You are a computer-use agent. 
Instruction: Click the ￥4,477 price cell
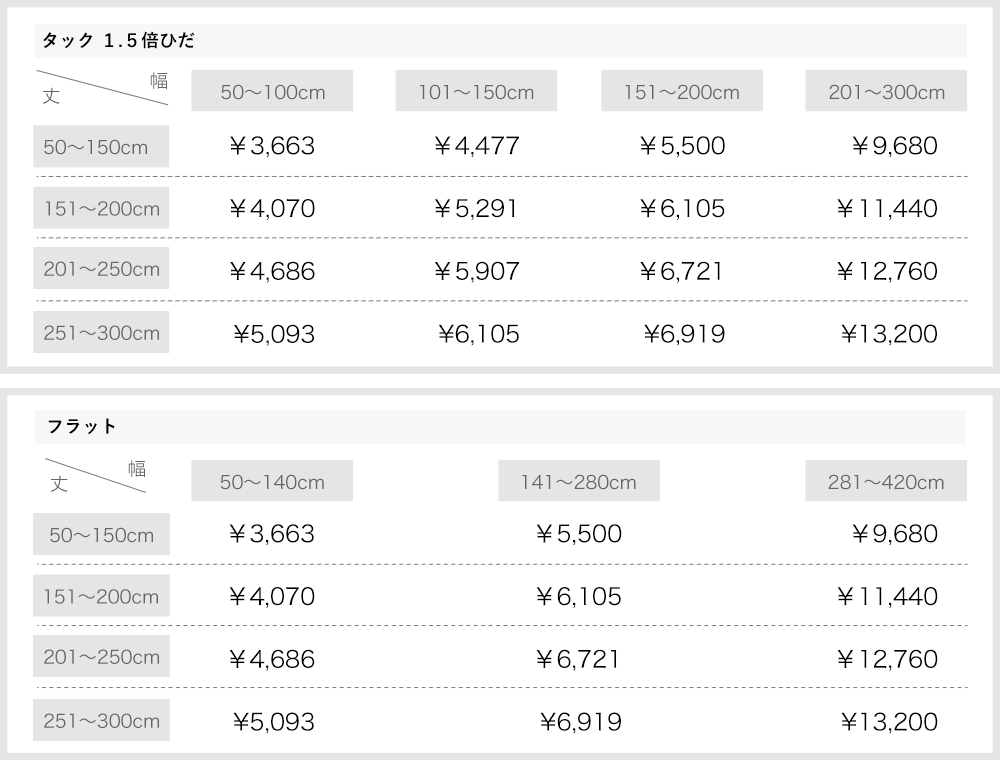[x=477, y=146]
